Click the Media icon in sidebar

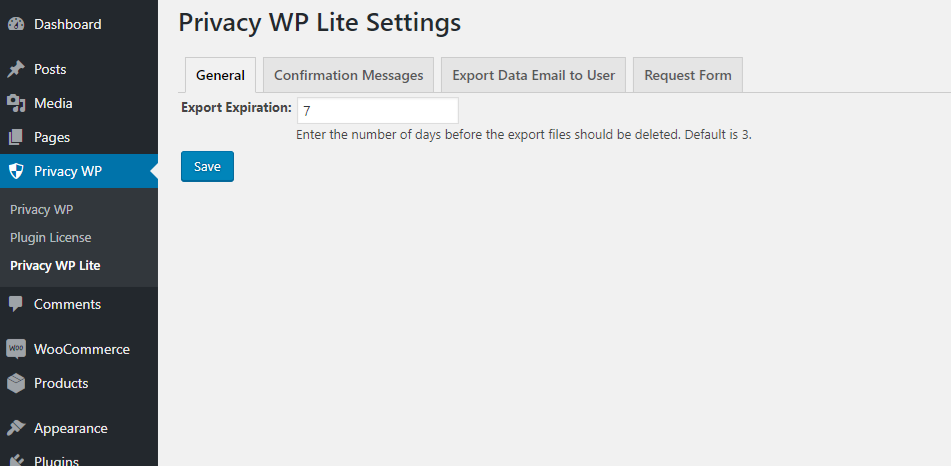[x=16, y=103]
